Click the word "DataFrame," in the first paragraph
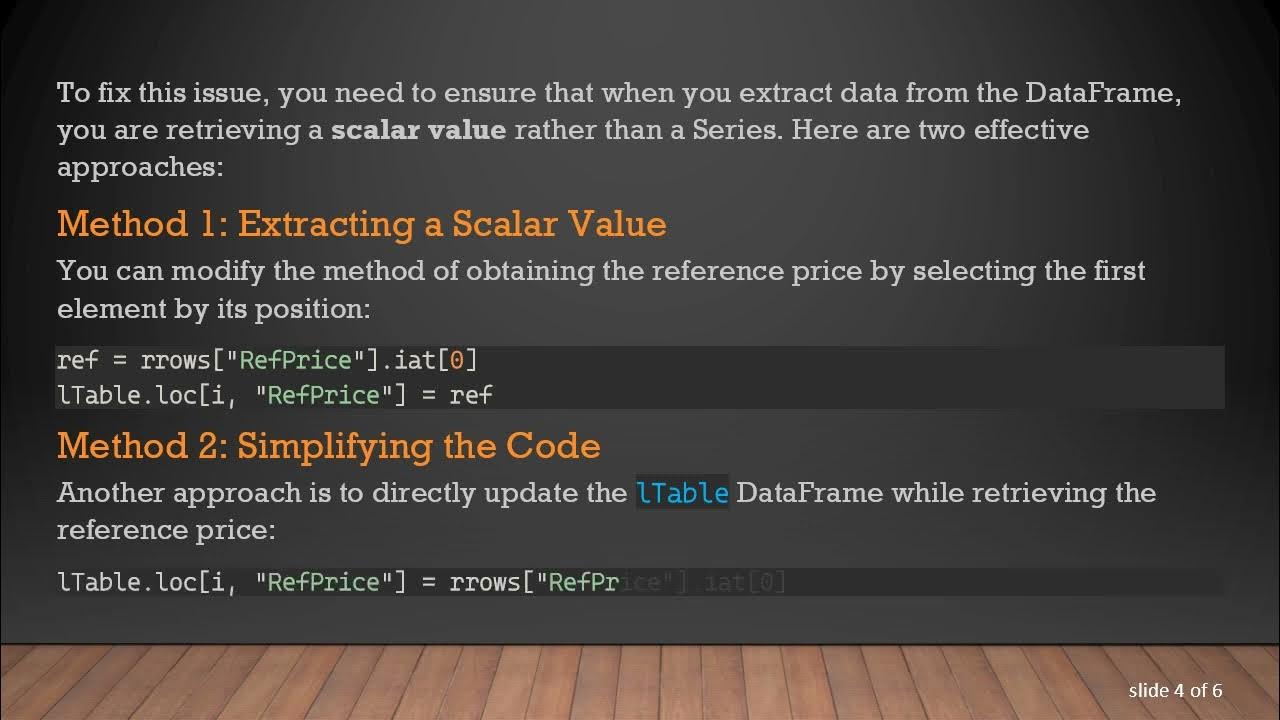Screen dimensions: 1280x720 click(x=1104, y=93)
